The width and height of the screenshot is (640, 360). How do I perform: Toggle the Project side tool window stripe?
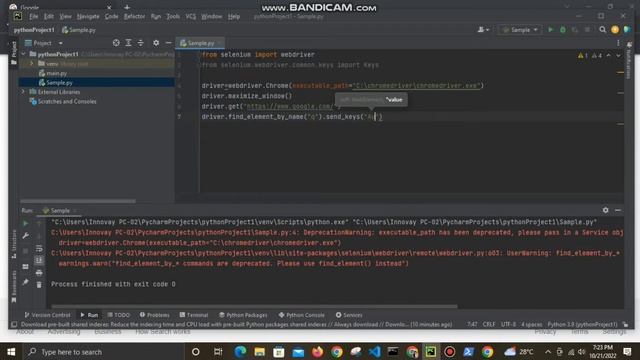tap(14, 53)
